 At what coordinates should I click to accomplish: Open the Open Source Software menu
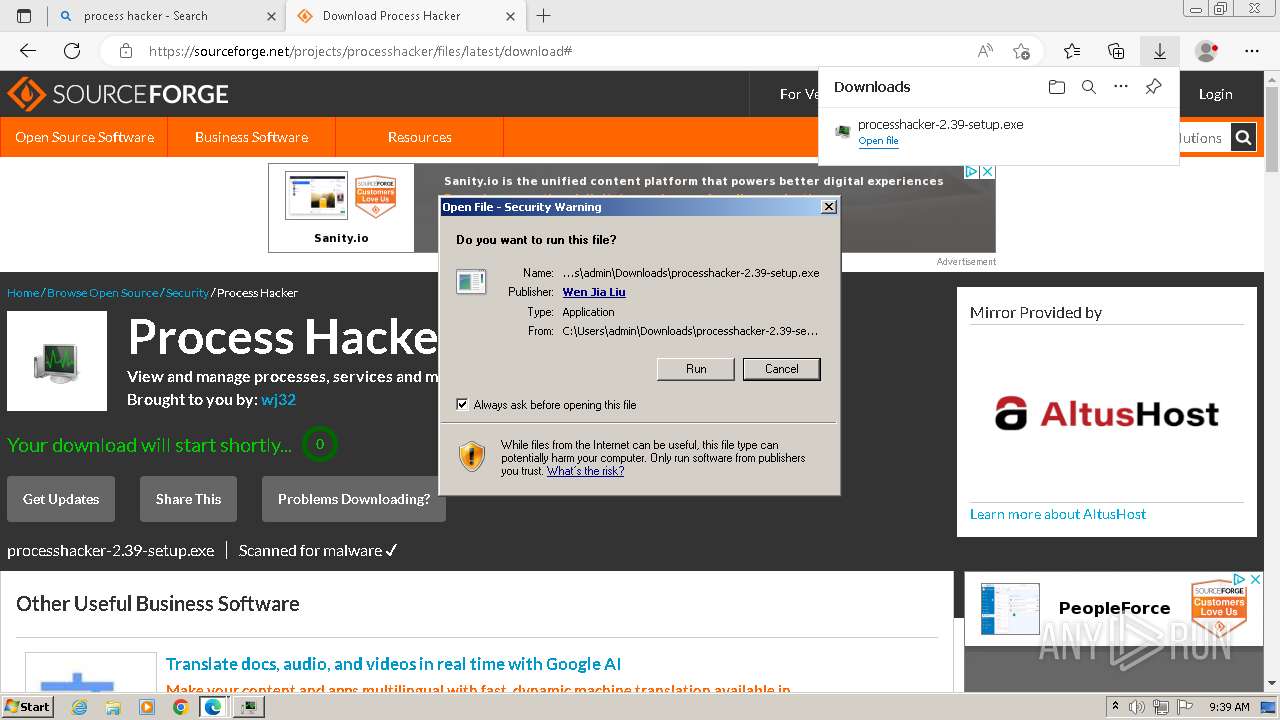[84, 137]
